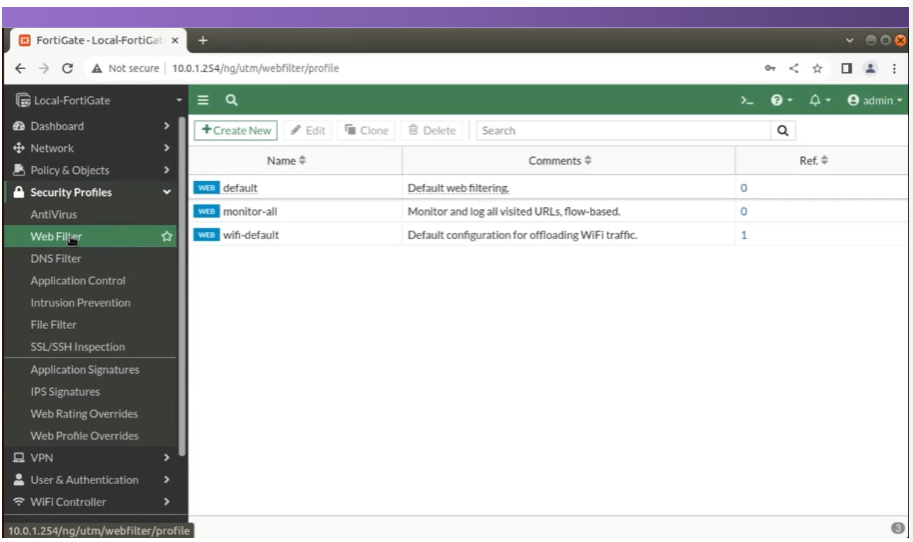
Task: Click the search magnifier button beside Search
Action: click(783, 130)
